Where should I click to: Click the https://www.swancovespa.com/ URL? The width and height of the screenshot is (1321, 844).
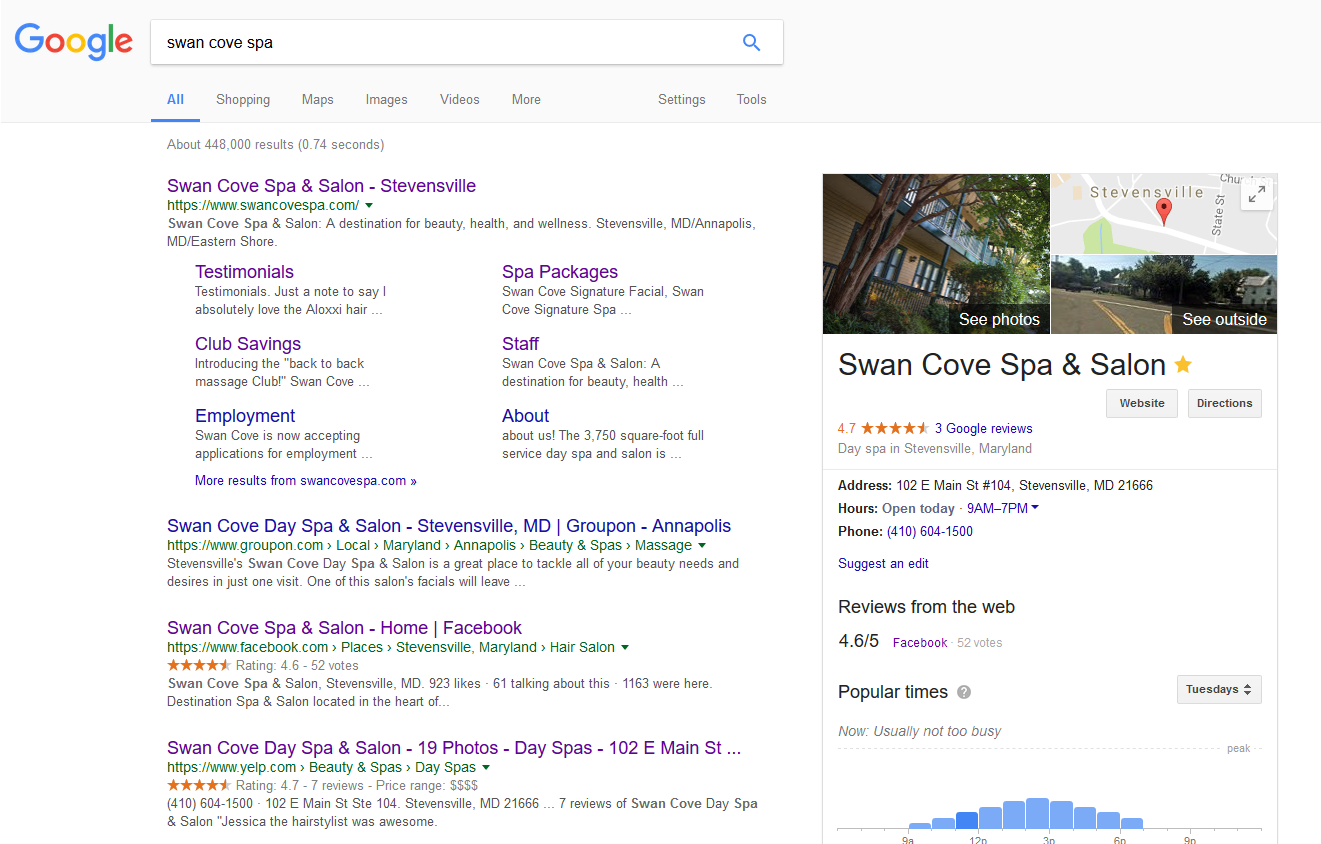tap(263, 206)
